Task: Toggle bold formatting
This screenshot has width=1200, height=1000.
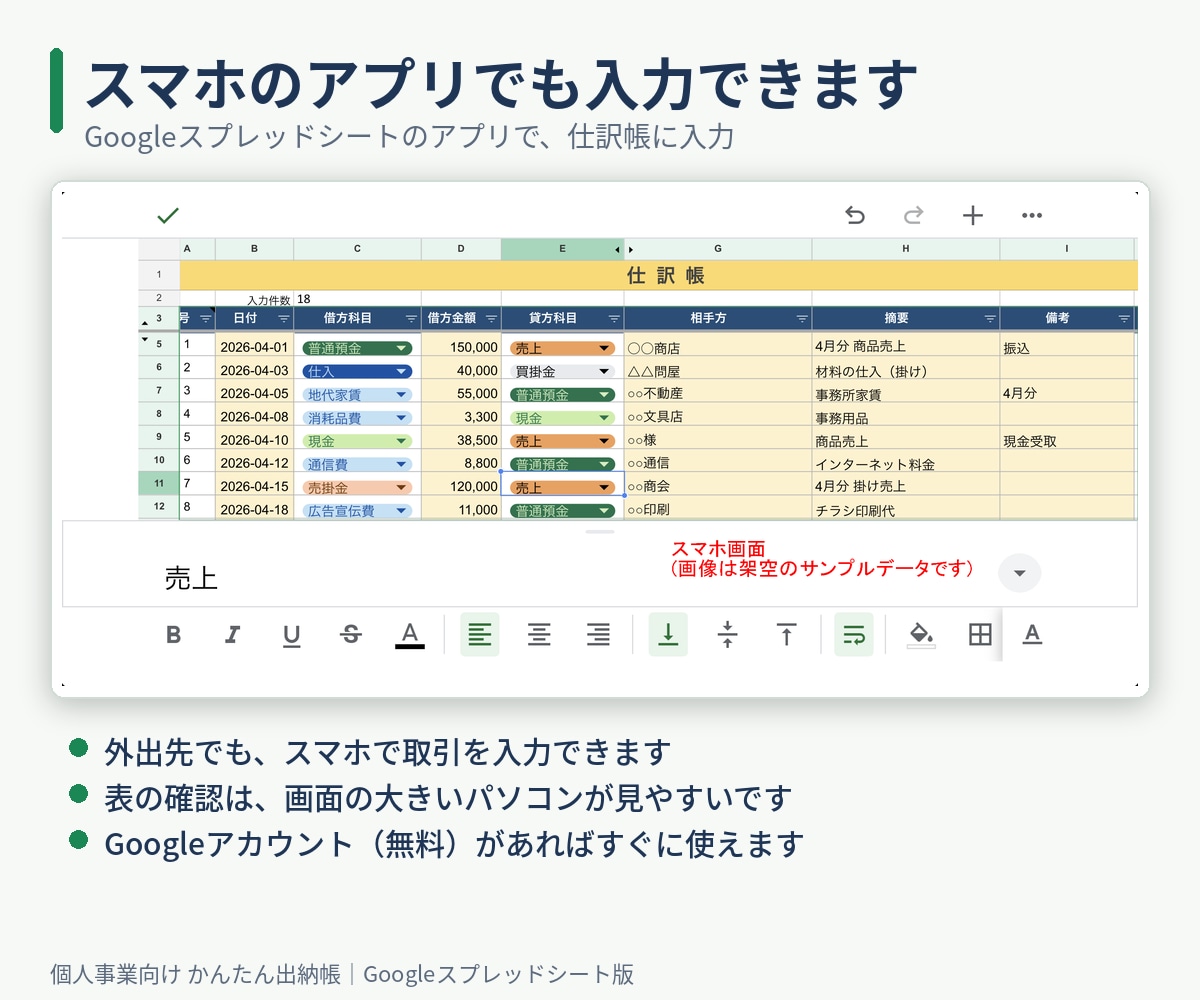Action: pyautogui.click(x=174, y=634)
